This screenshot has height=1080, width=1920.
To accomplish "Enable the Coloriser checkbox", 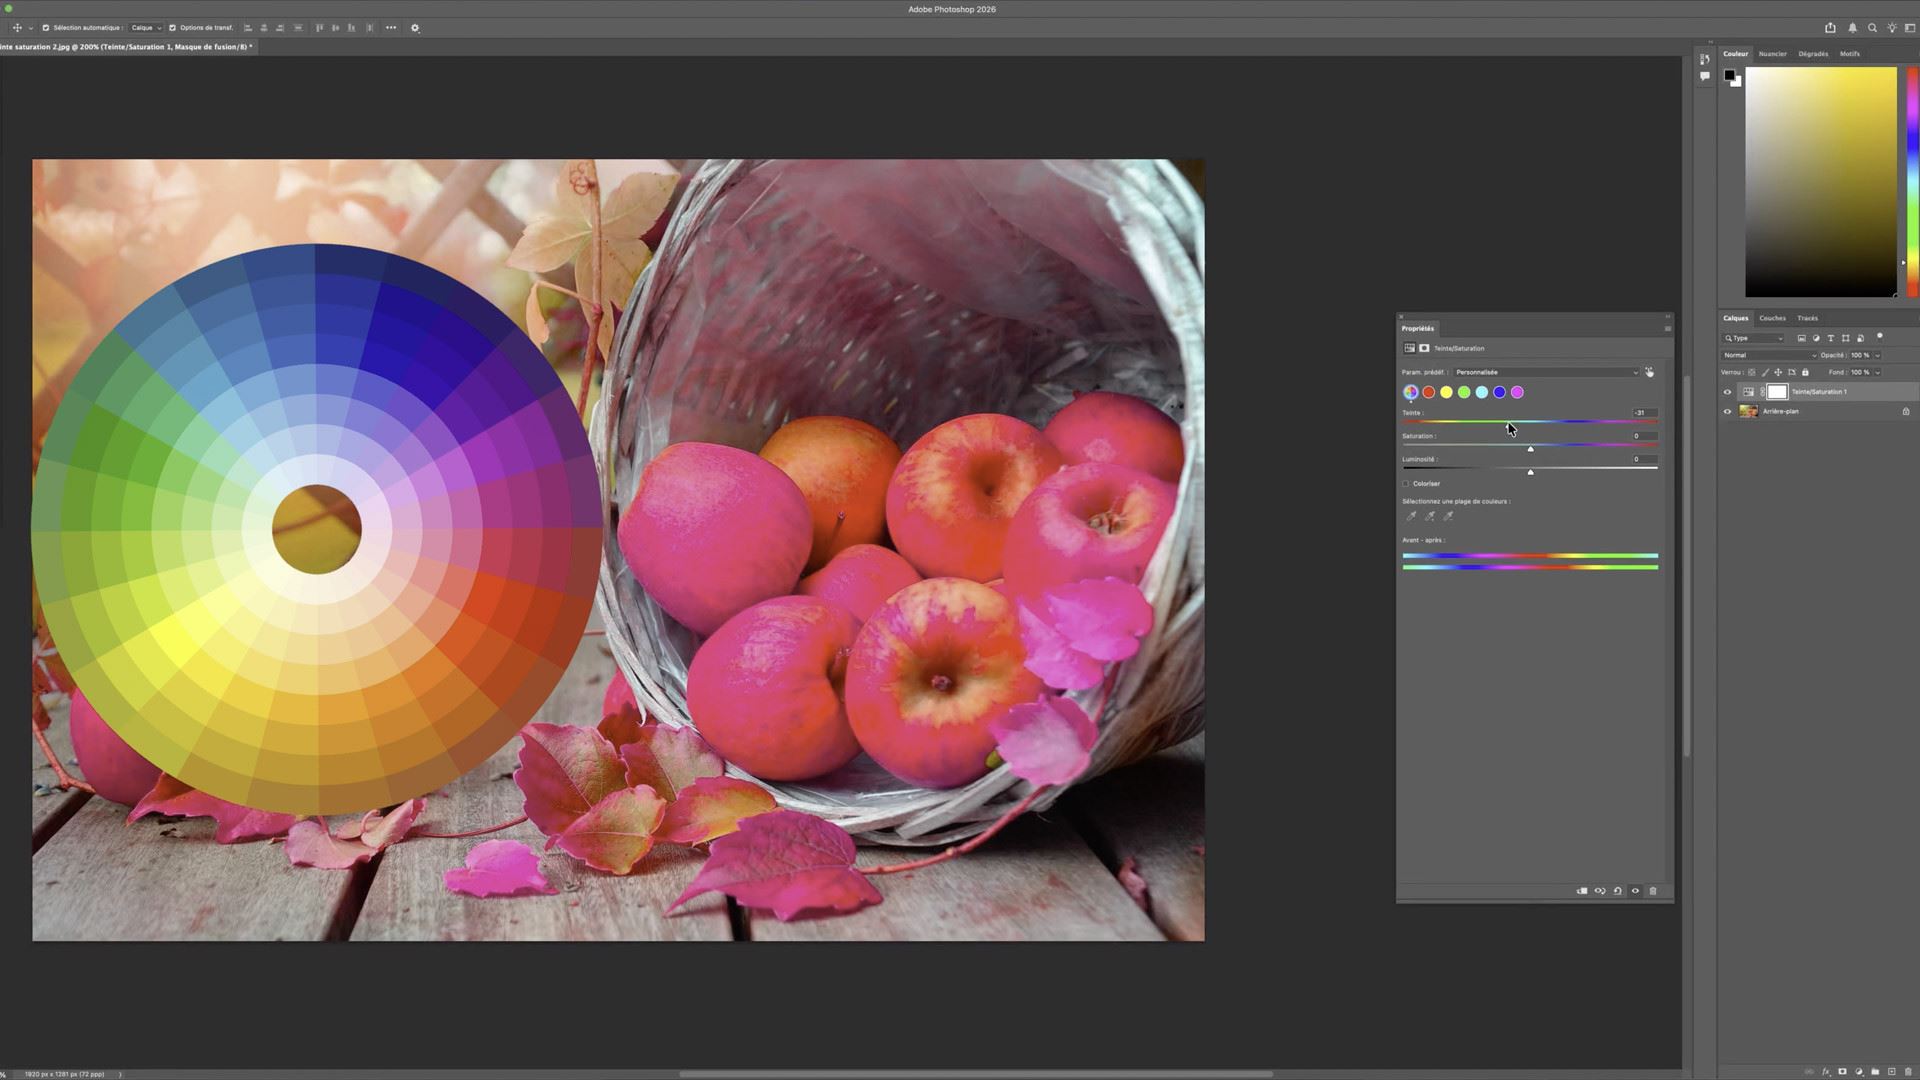I will point(1406,484).
